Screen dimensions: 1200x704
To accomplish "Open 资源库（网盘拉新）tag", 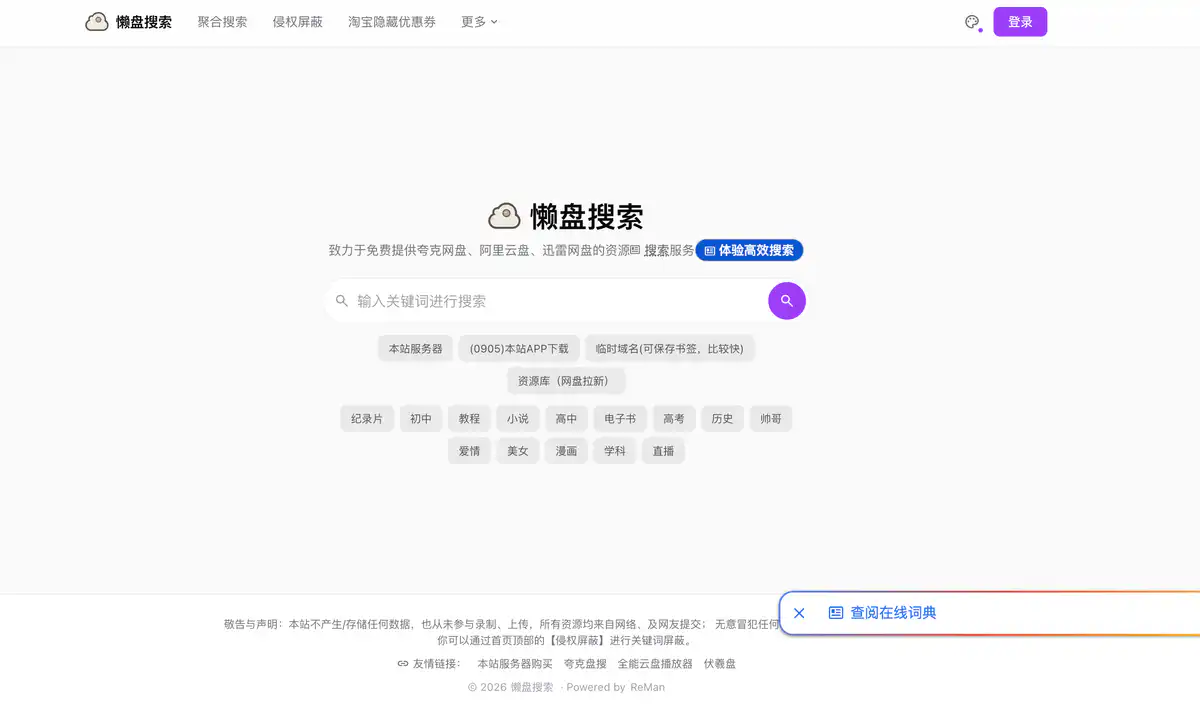I will tap(566, 381).
